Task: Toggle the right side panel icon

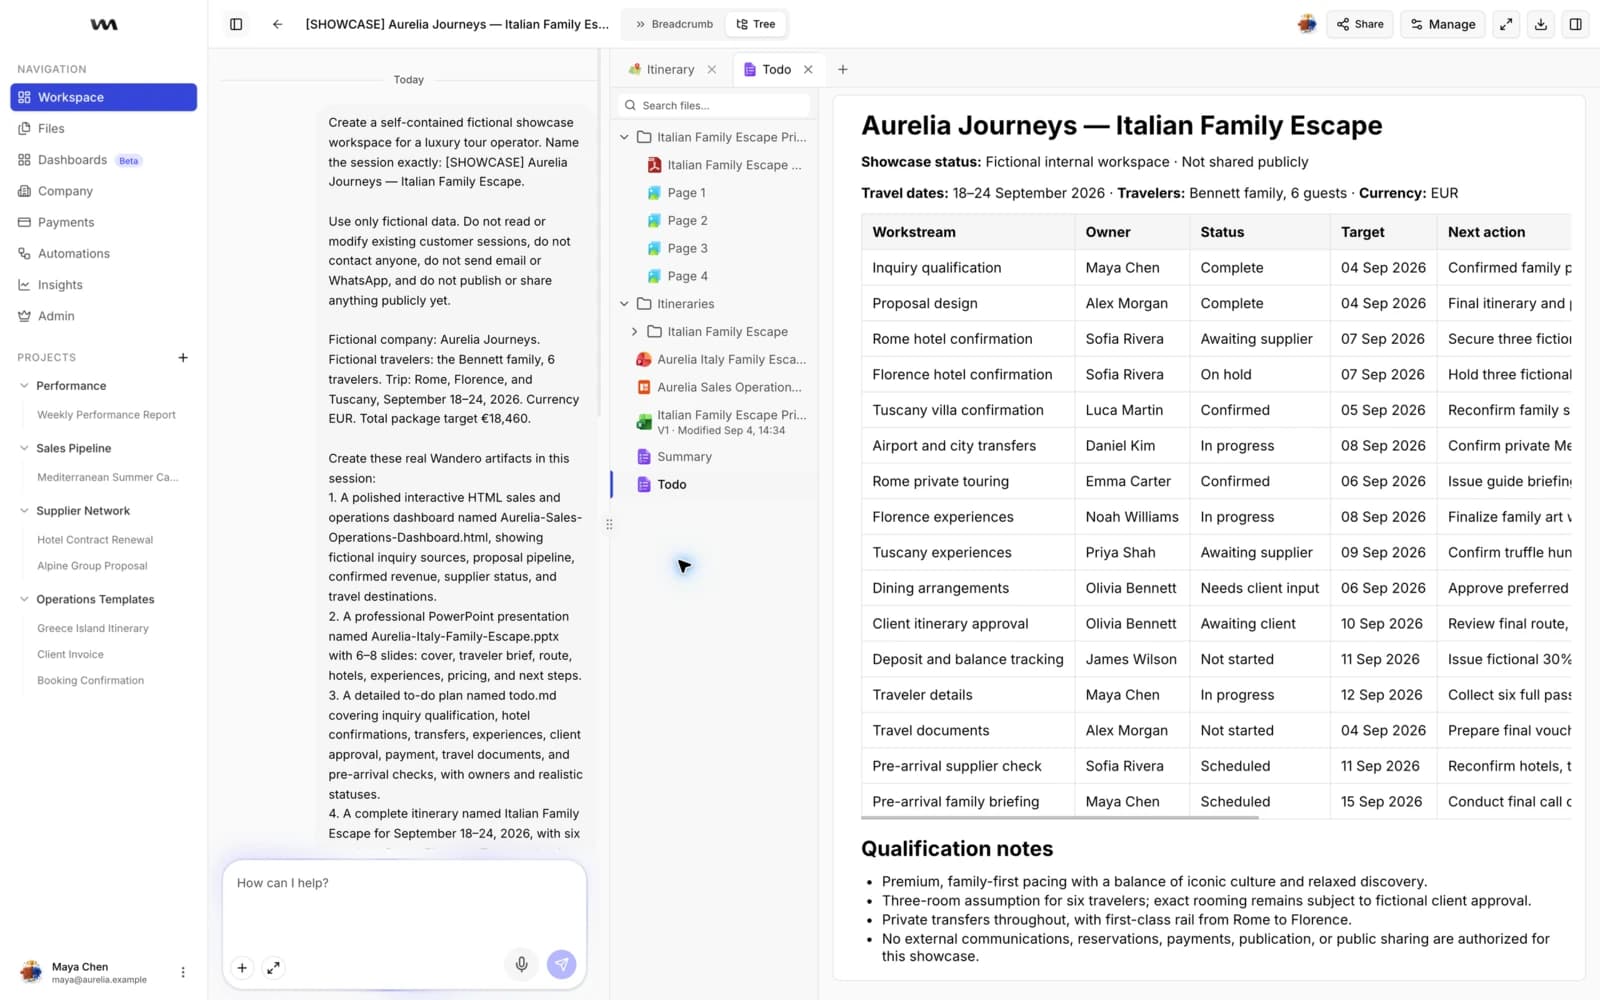Action: click(1575, 24)
